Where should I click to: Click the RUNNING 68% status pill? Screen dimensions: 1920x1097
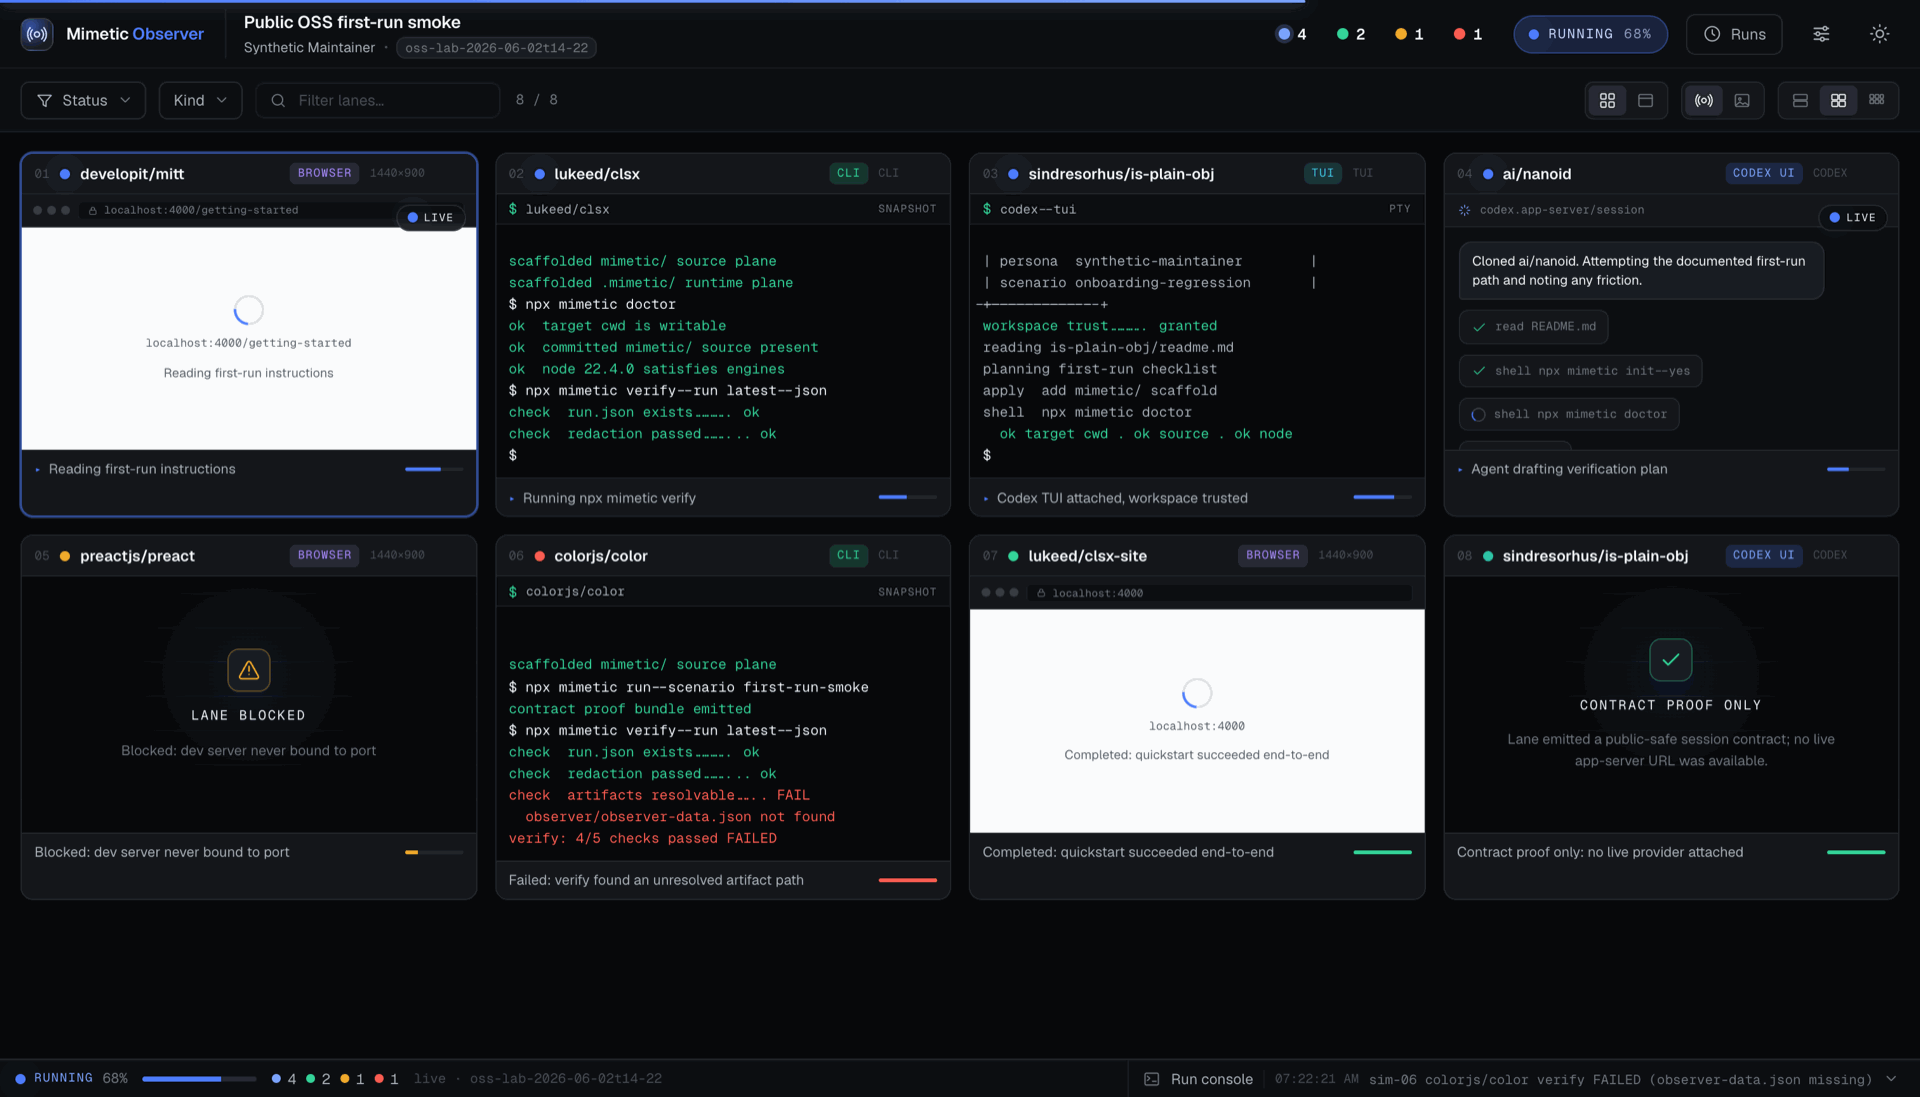(1590, 34)
